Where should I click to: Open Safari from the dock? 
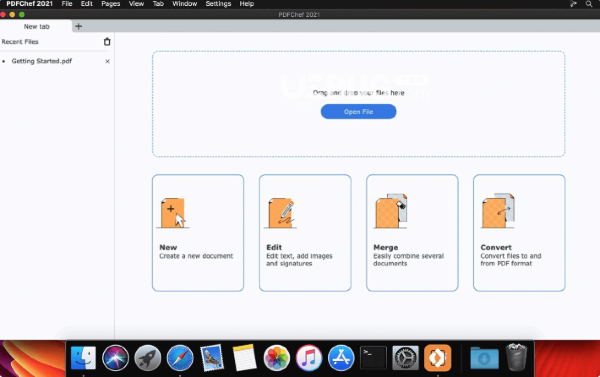point(180,358)
